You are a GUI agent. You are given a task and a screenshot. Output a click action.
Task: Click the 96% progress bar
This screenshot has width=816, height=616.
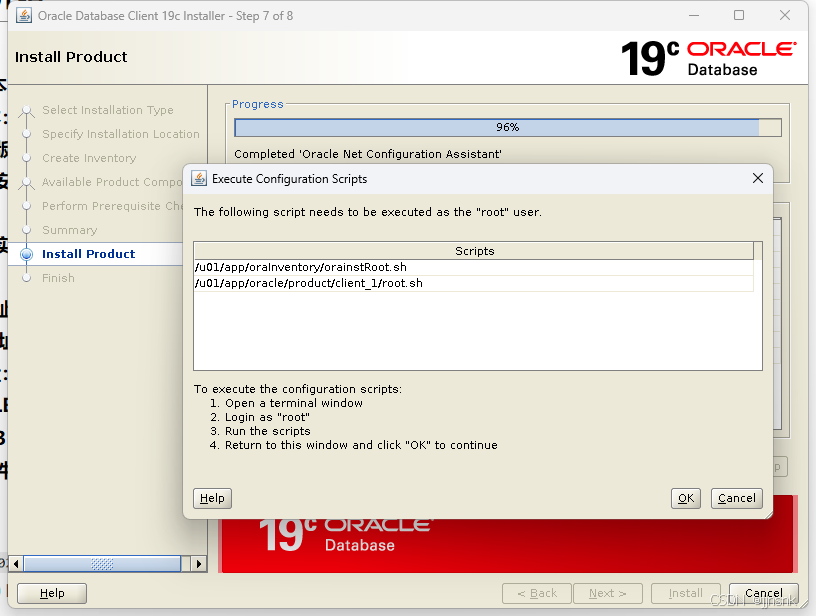coord(507,127)
